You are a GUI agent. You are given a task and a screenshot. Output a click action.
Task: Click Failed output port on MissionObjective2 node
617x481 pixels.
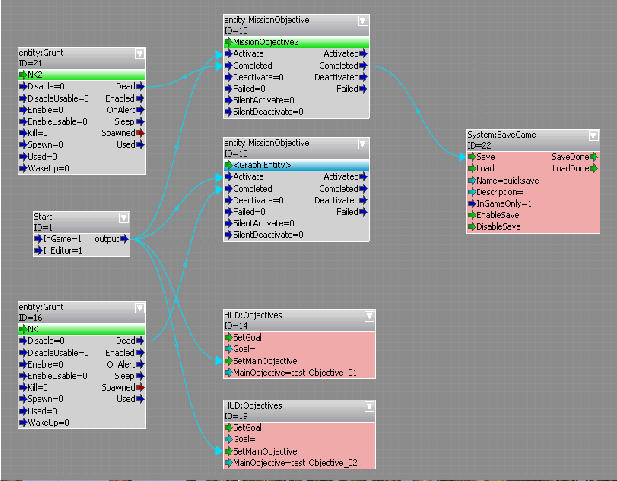click(363, 89)
